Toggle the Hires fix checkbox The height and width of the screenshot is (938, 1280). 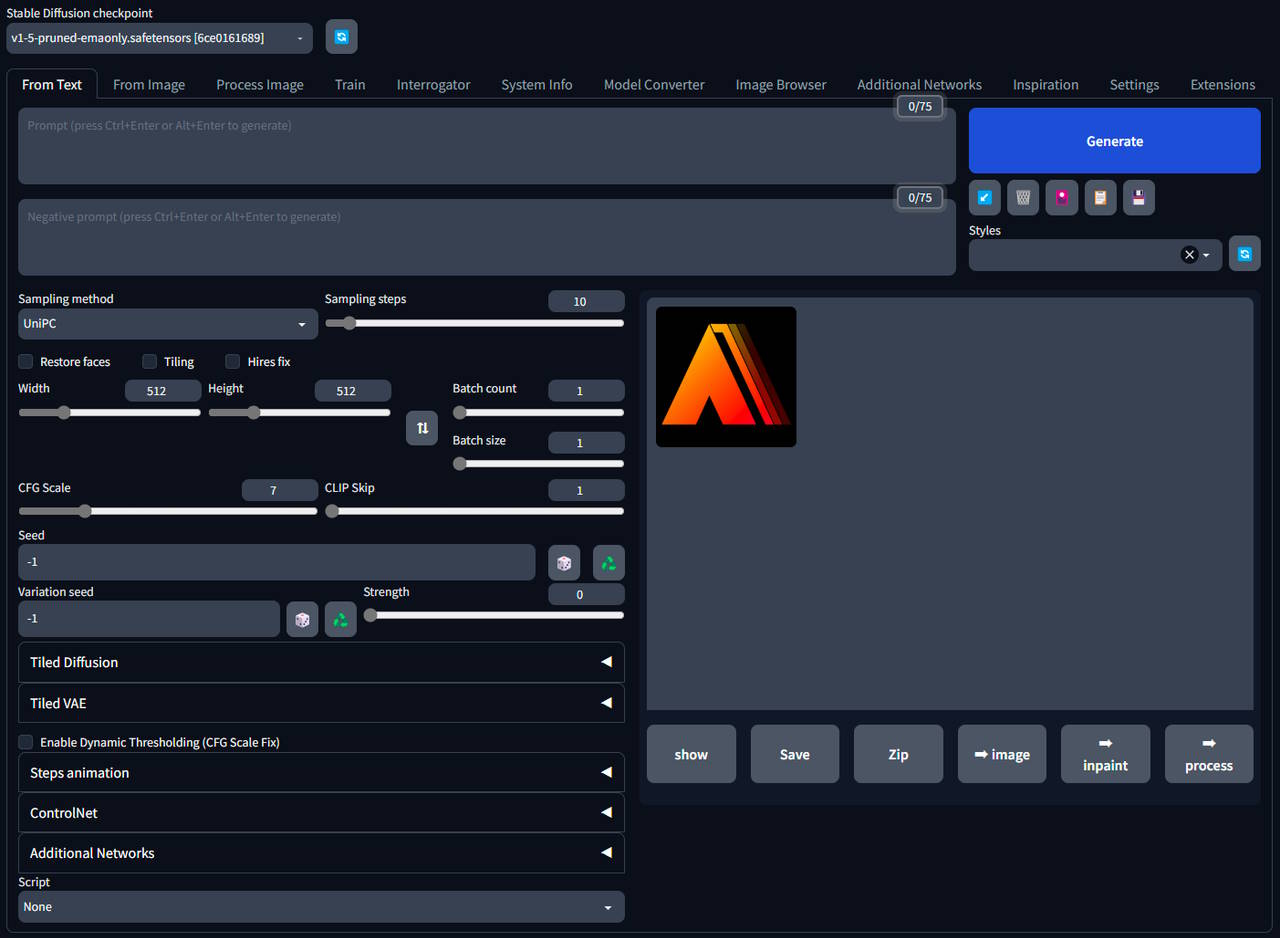coord(233,362)
